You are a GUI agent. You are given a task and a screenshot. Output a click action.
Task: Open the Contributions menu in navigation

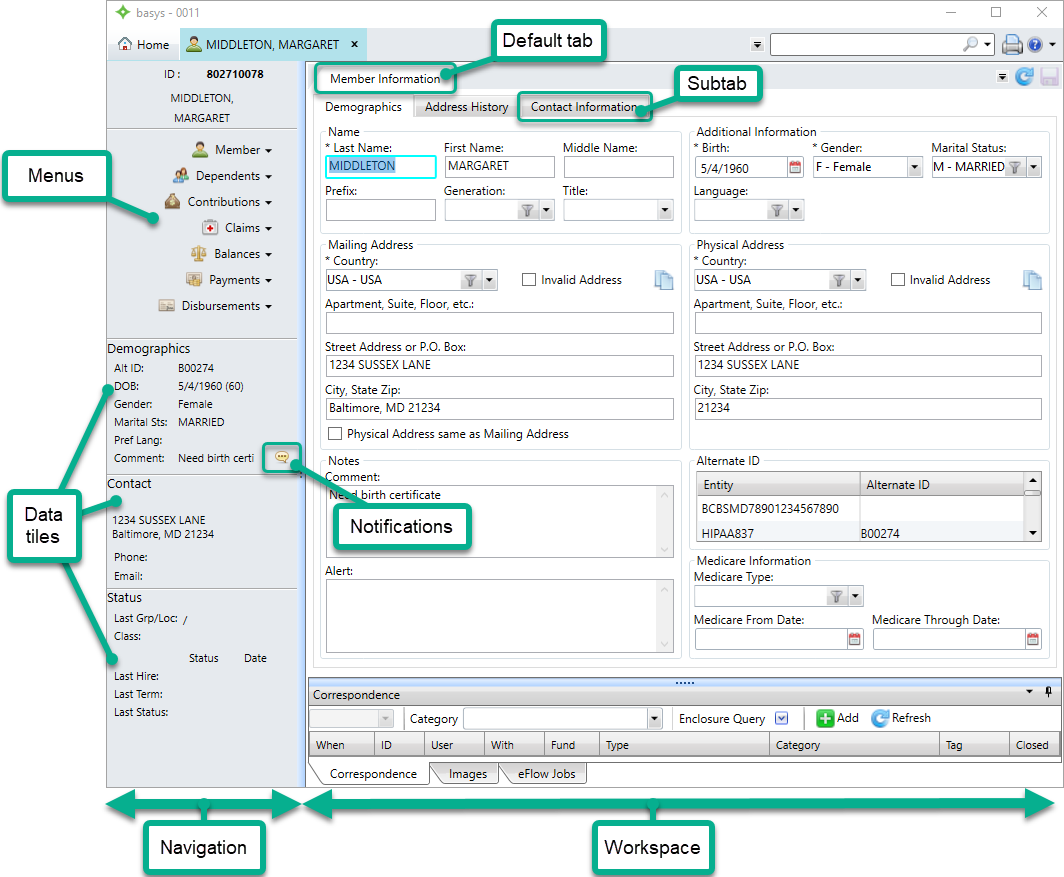(218, 202)
